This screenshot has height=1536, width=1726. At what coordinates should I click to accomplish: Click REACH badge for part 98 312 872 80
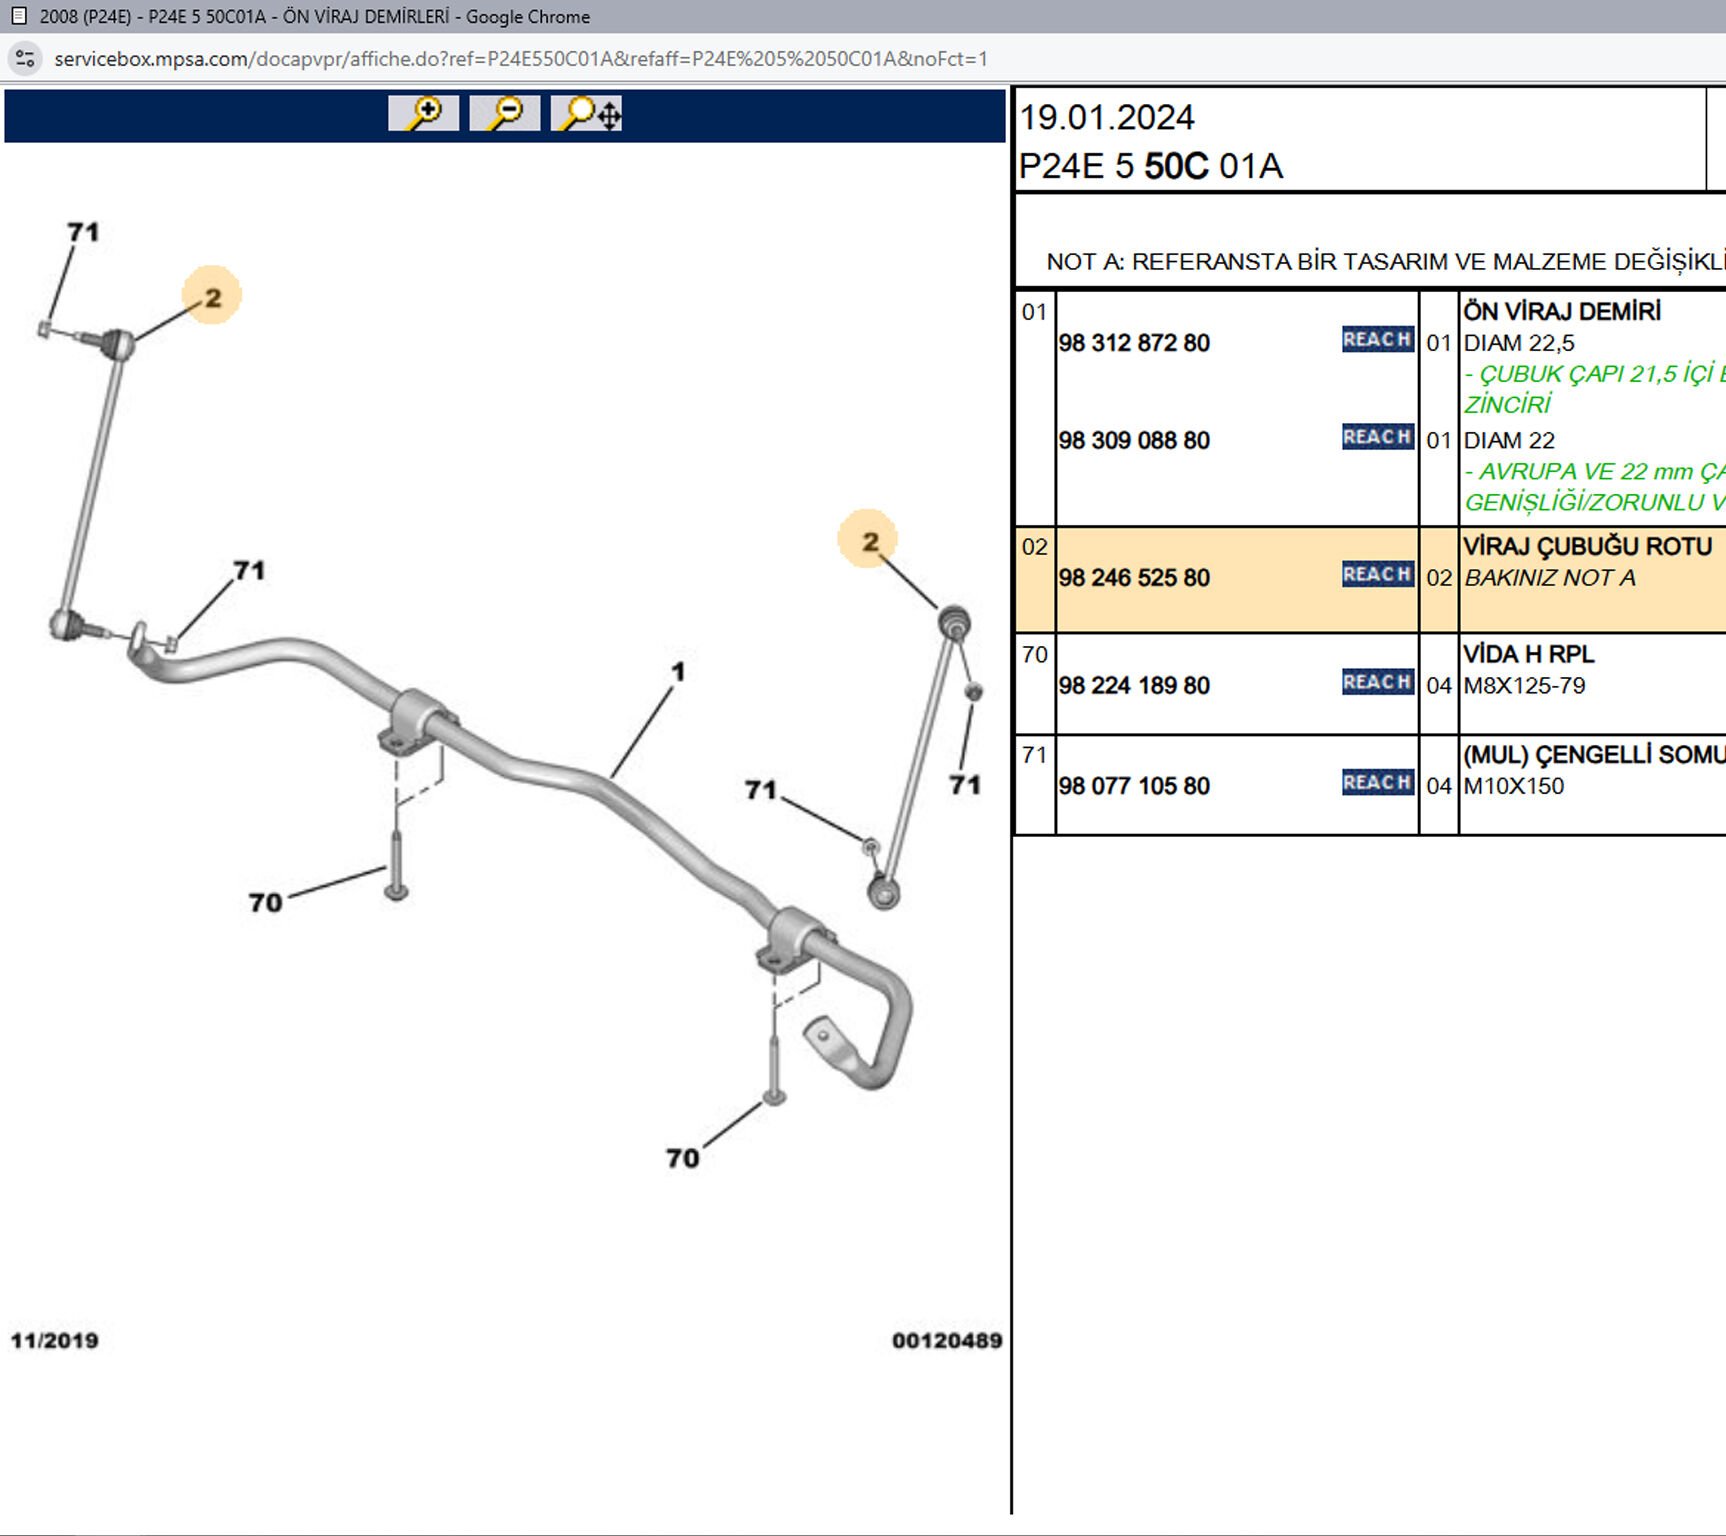1377,340
